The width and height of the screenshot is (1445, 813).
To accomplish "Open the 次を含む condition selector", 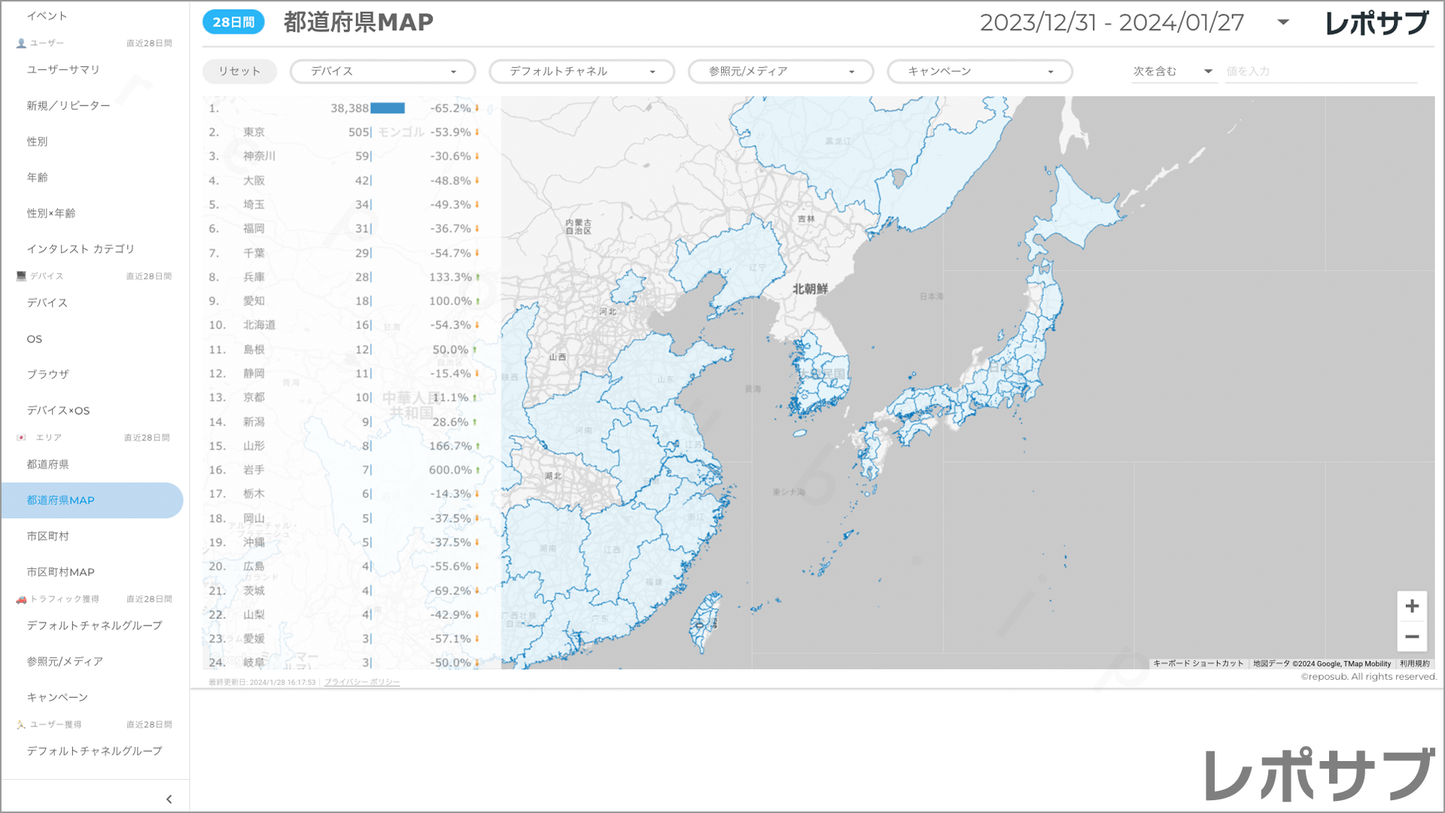I will point(1172,72).
